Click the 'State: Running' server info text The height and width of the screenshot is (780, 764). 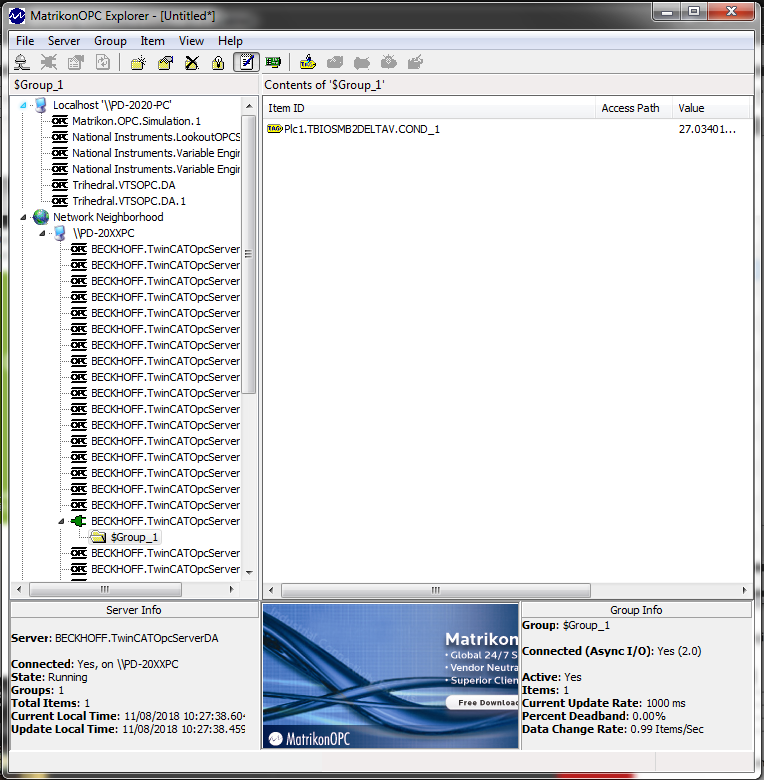coord(49,677)
